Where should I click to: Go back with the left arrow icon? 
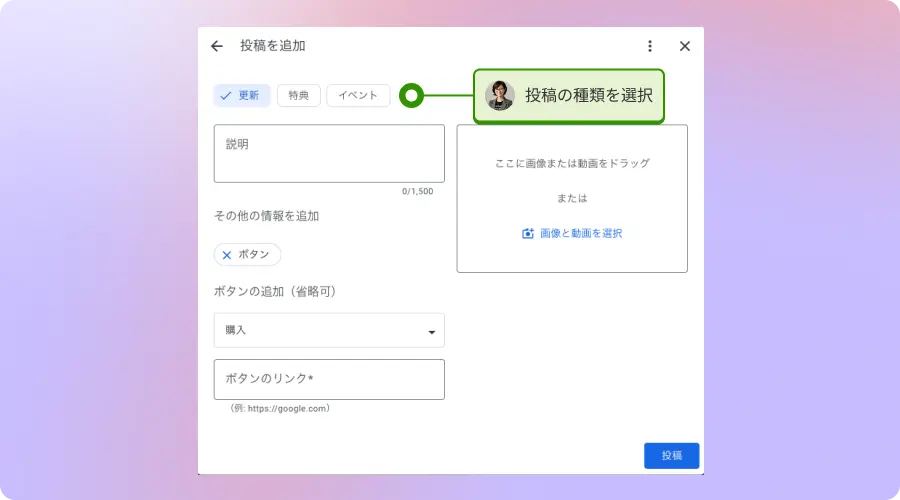pos(216,46)
